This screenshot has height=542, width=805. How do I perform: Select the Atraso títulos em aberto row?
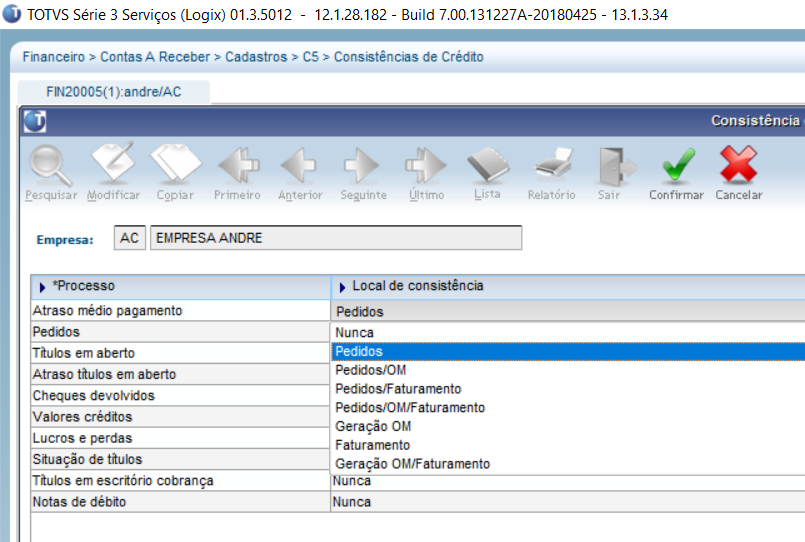[x=180, y=375]
